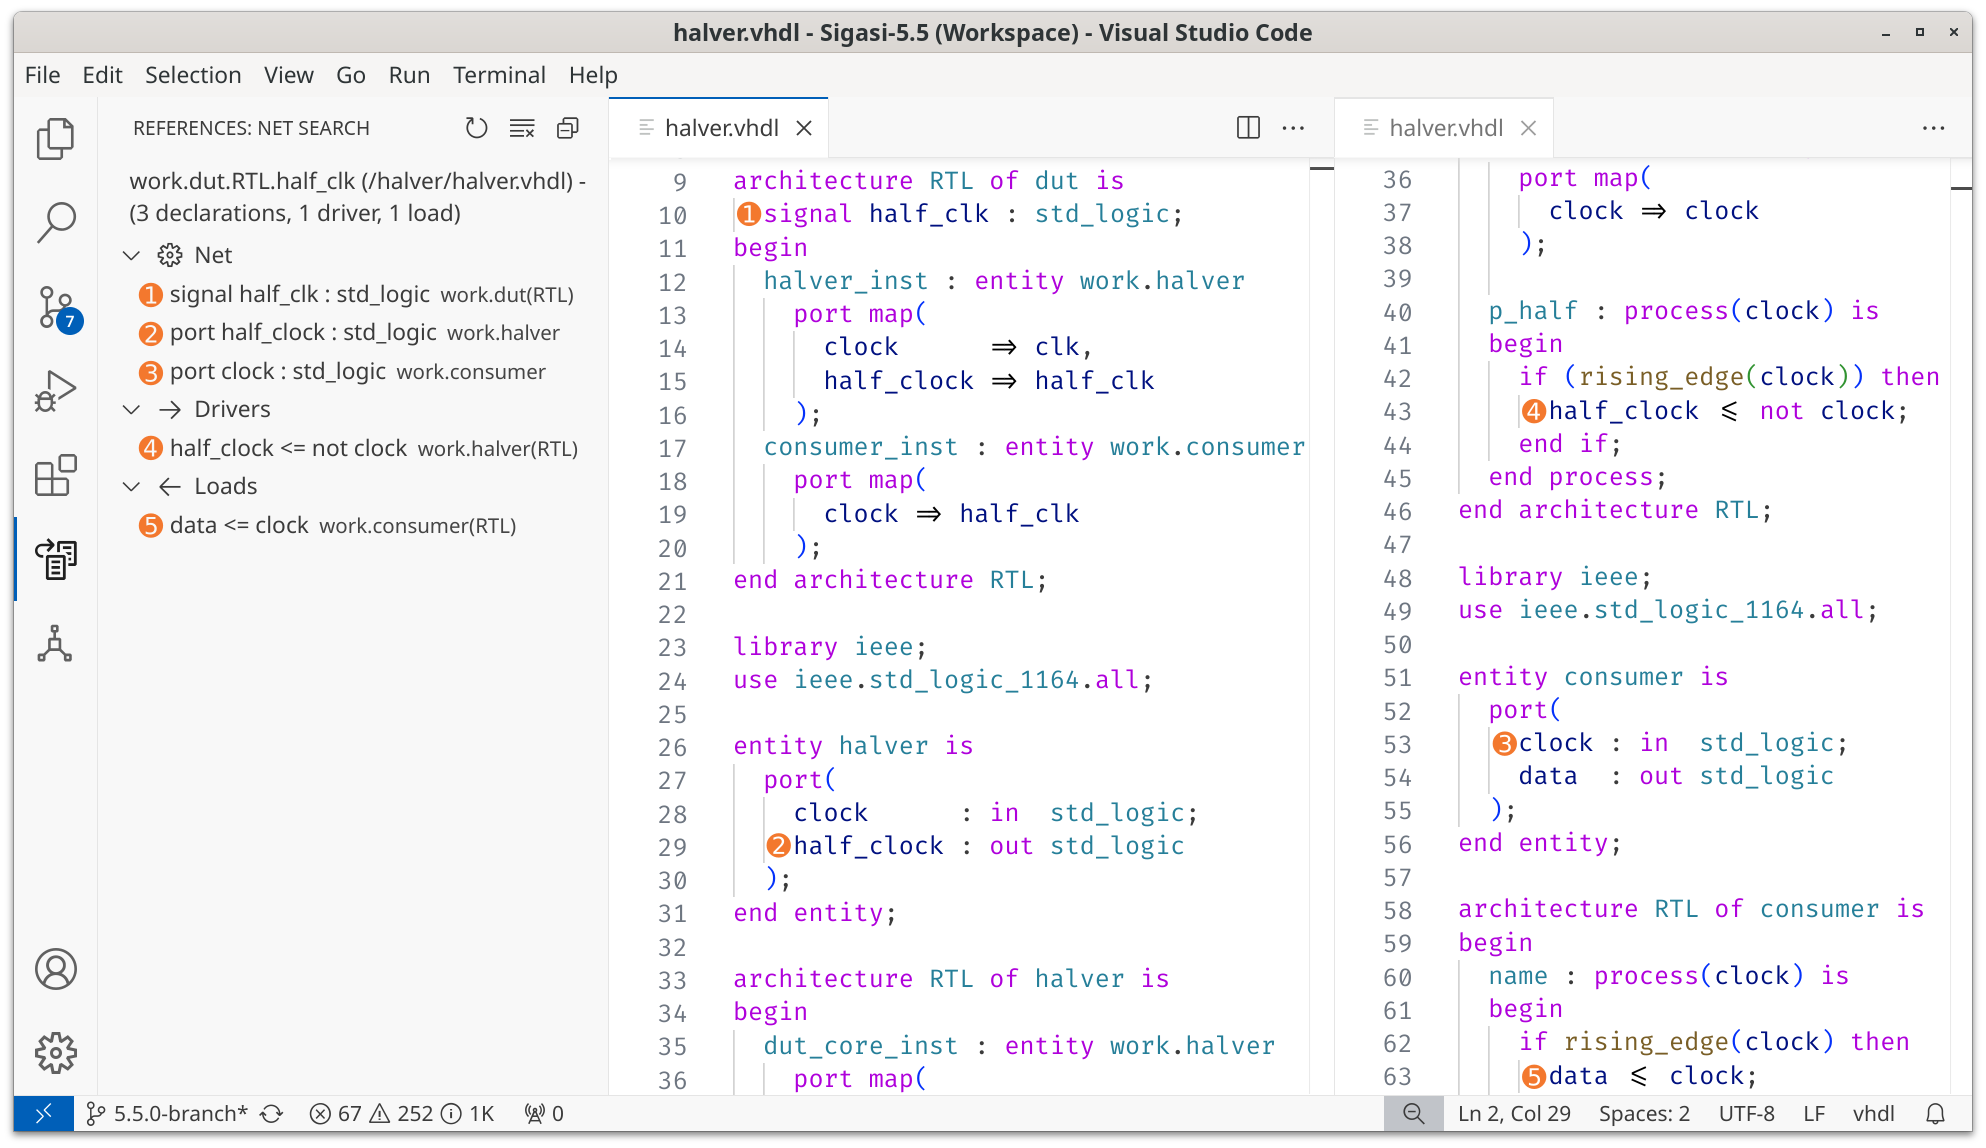Select the right halver.vhdl editor tab
Image resolution: width=1986 pixels, height=1148 pixels.
pyautogui.click(x=1444, y=128)
